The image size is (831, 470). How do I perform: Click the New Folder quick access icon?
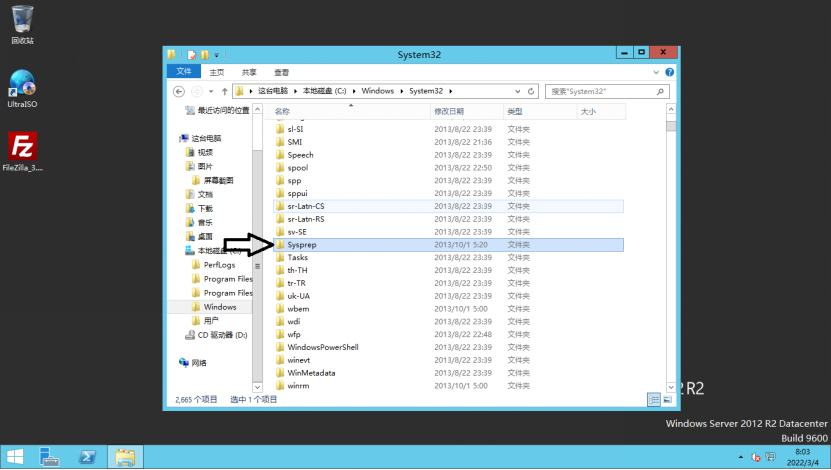[205, 55]
